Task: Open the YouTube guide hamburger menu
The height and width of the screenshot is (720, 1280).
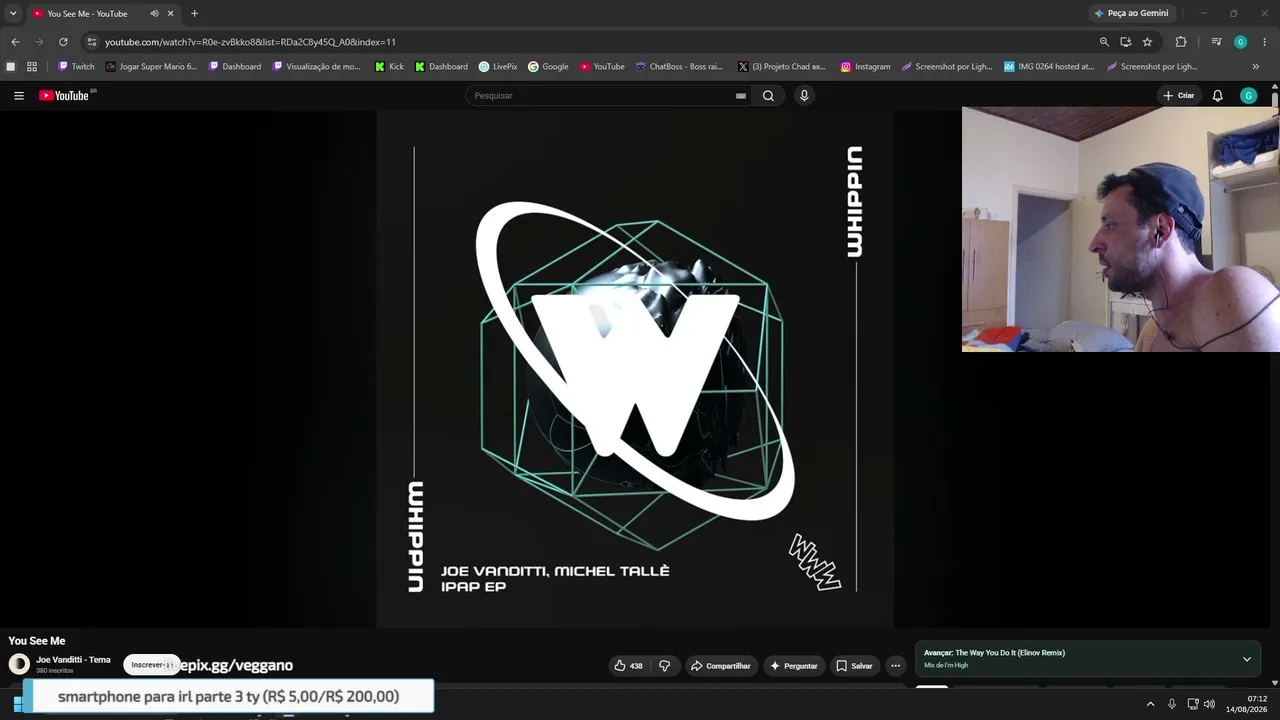Action: click(x=19, y=96)
